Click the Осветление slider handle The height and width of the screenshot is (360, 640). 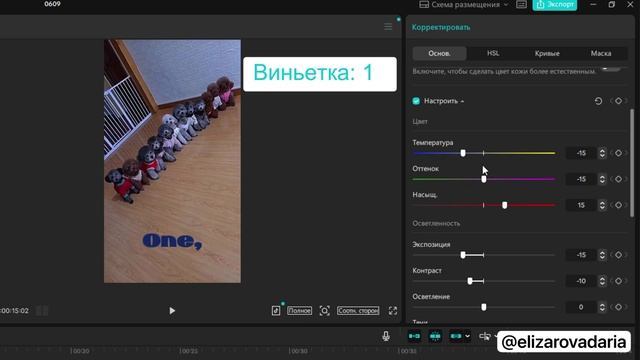click(x=484, y=307)
